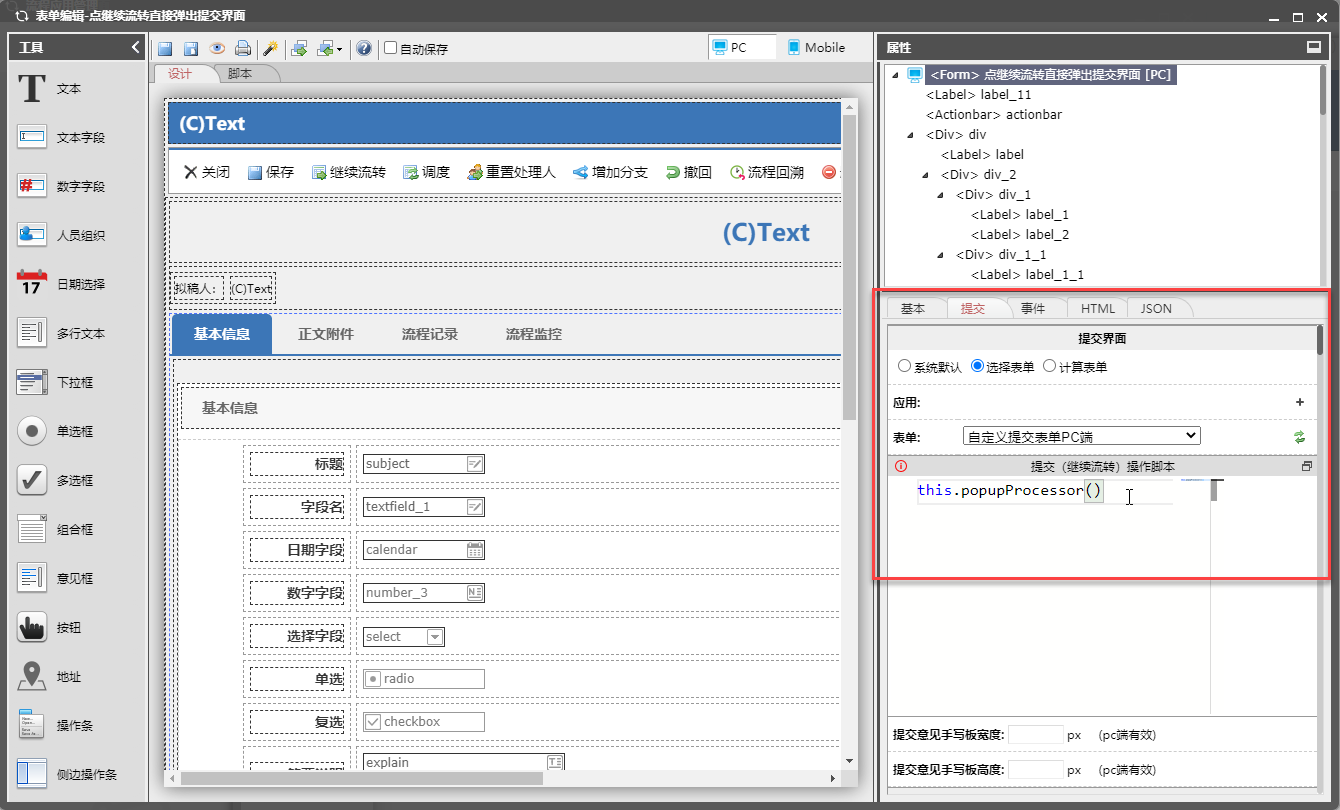The height and width of the screenshot is (810, 1340).
Task: Open the 基本 properties tab
Action: click(913, 308)
